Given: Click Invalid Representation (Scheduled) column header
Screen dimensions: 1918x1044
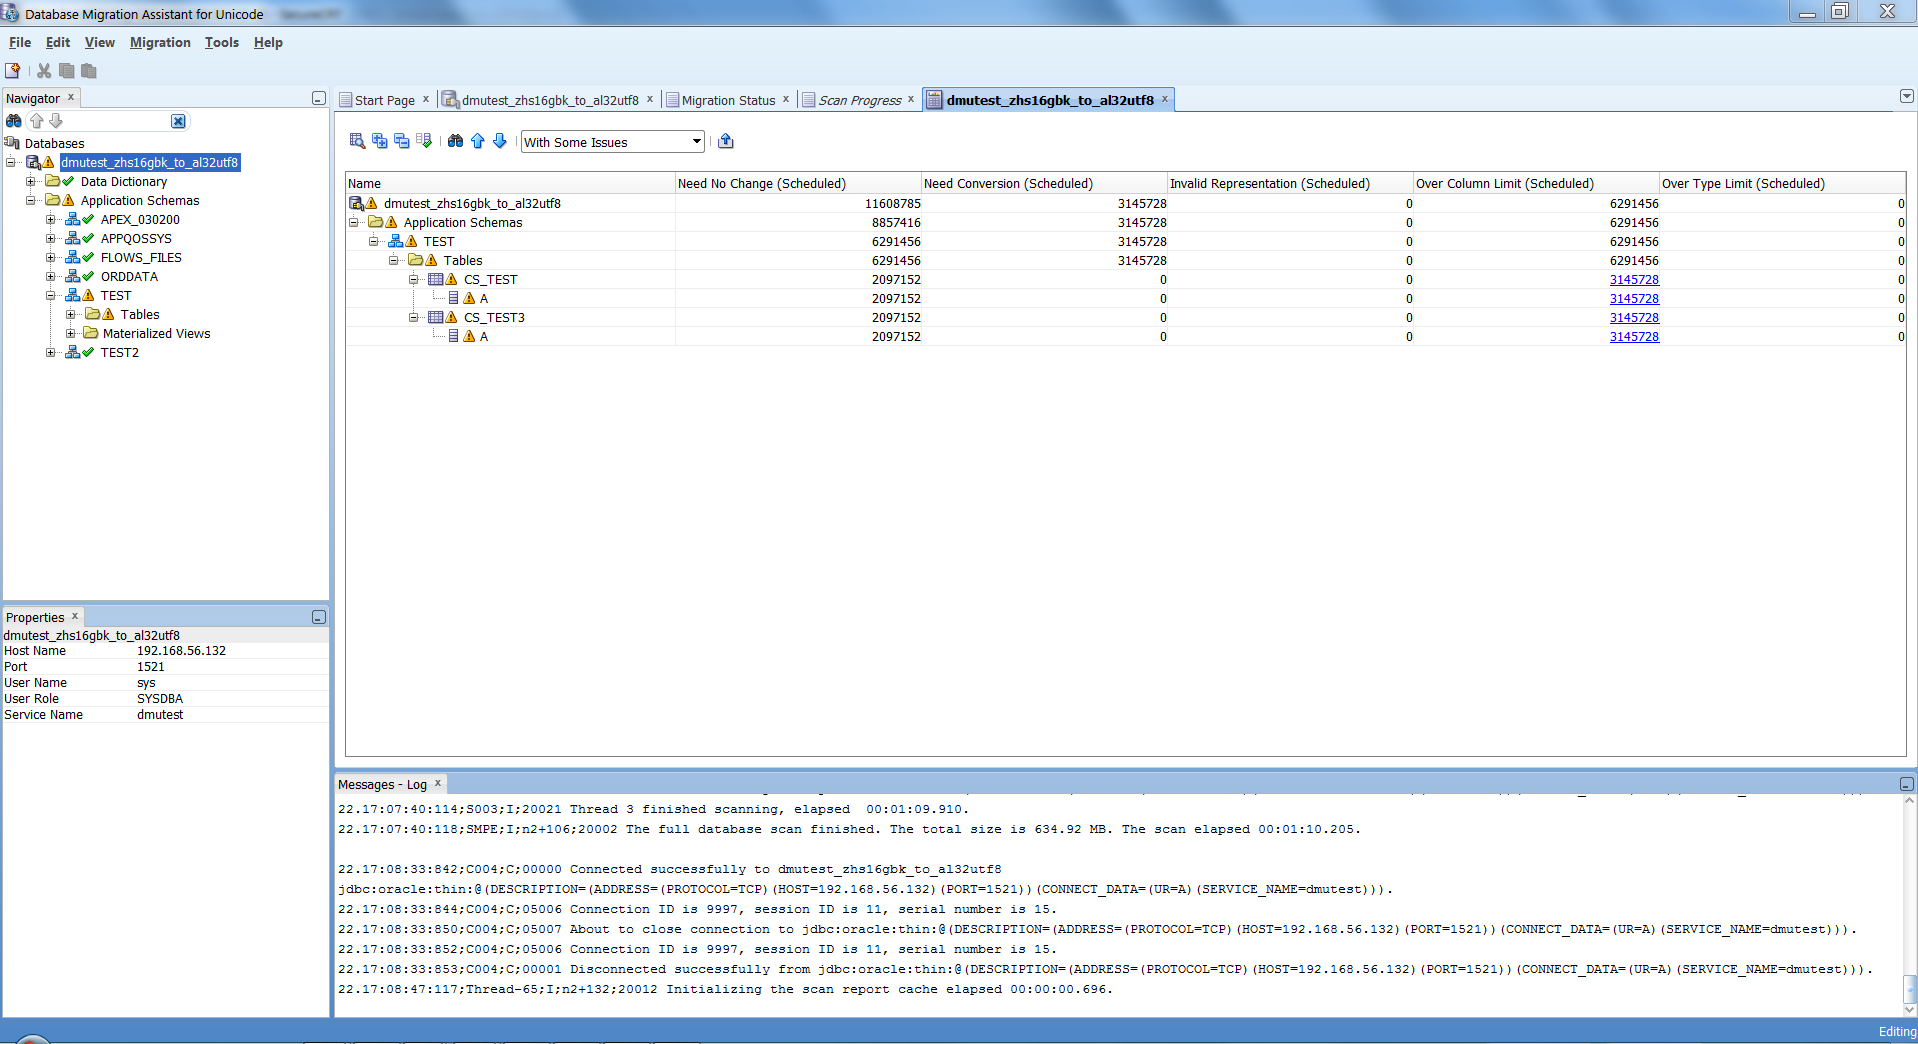Looking at the screenshot, I should pyautogui.click(x=1290, y=183).
